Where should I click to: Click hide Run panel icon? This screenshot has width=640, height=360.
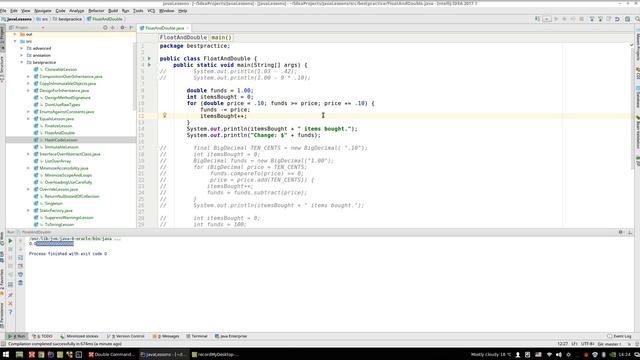[x=630, y=232]
